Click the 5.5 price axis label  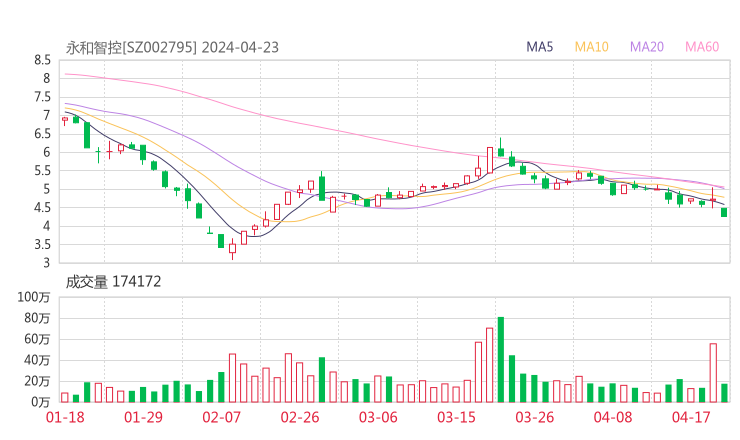point(42,171)
